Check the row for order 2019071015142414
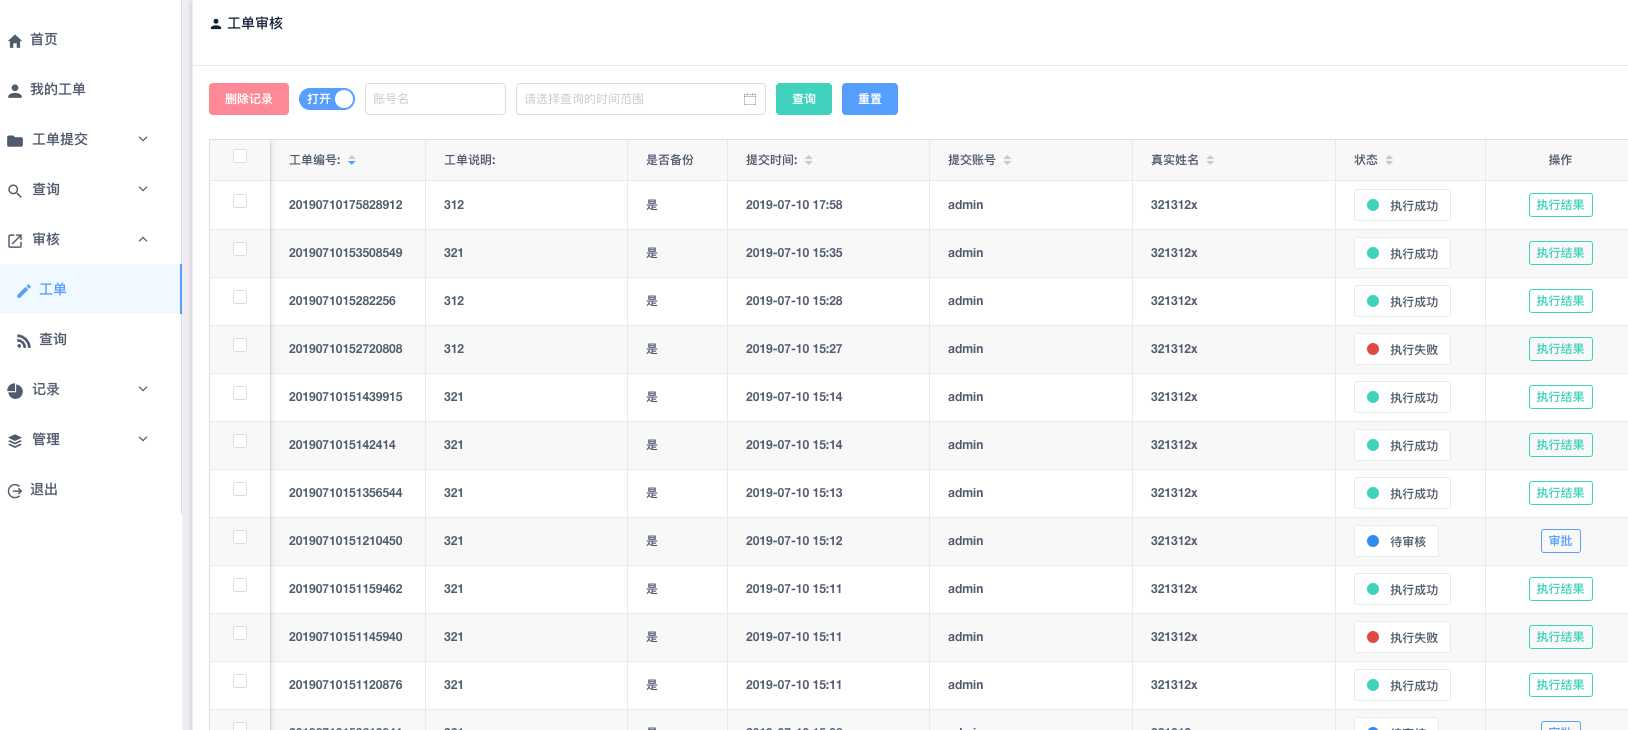This screenshot has height=730, width=1628. coord(240,441)
